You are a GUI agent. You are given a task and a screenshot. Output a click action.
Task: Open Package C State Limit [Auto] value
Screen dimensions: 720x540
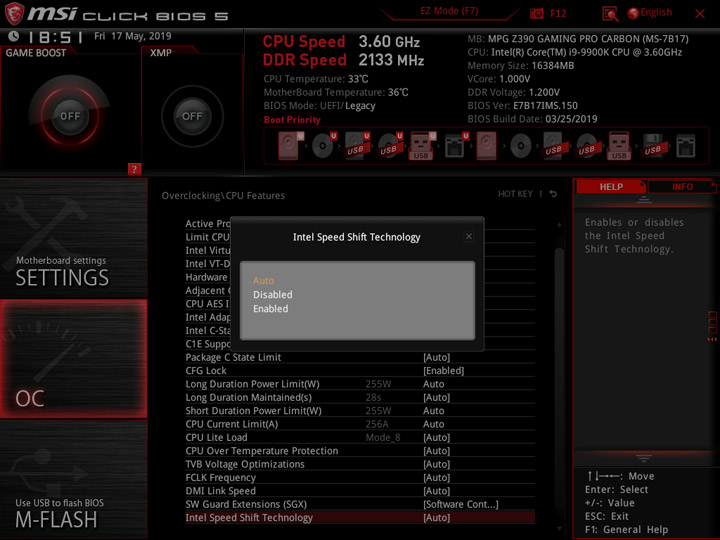pos(436,357)
